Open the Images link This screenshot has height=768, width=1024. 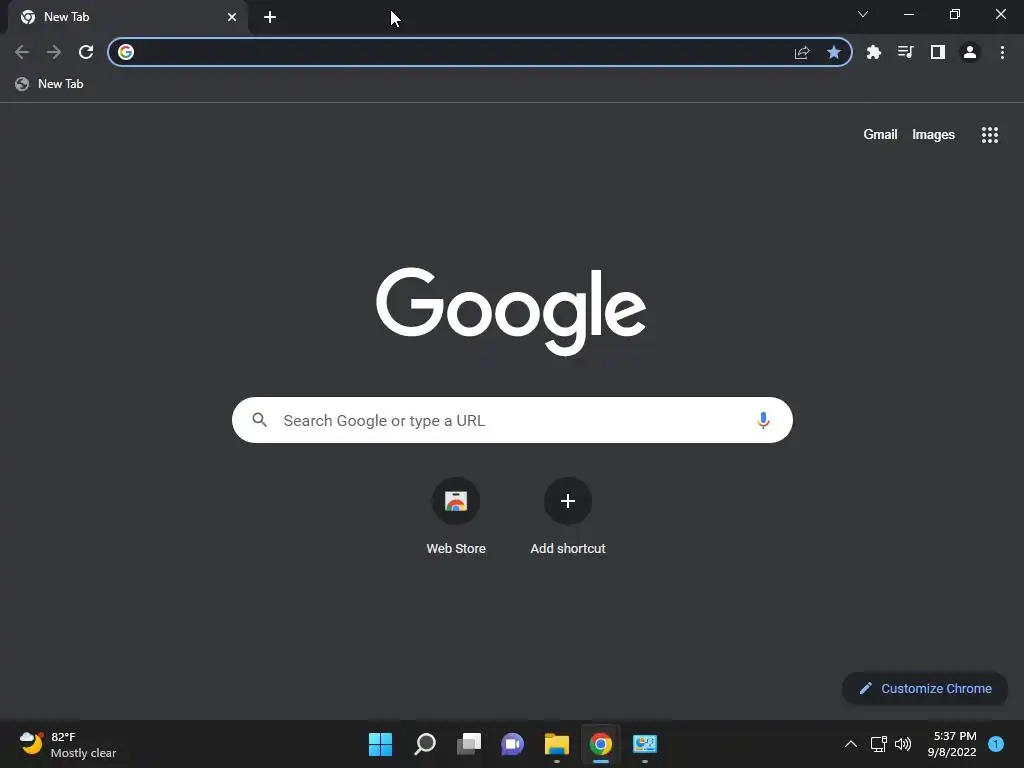coord(933,135)
